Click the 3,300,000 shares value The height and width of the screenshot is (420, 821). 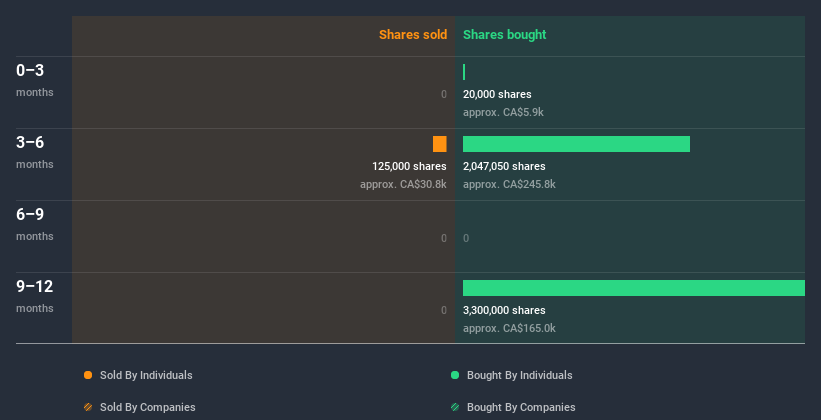[504, 310]
